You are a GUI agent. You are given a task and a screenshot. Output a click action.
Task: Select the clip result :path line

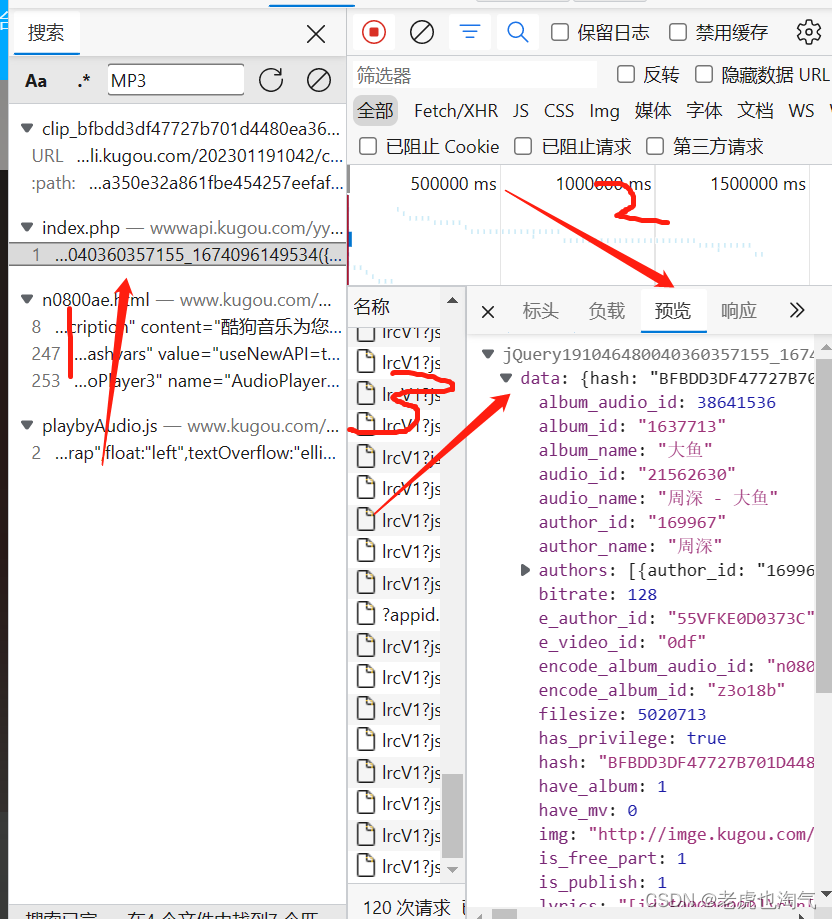click(x=178, y=183)
